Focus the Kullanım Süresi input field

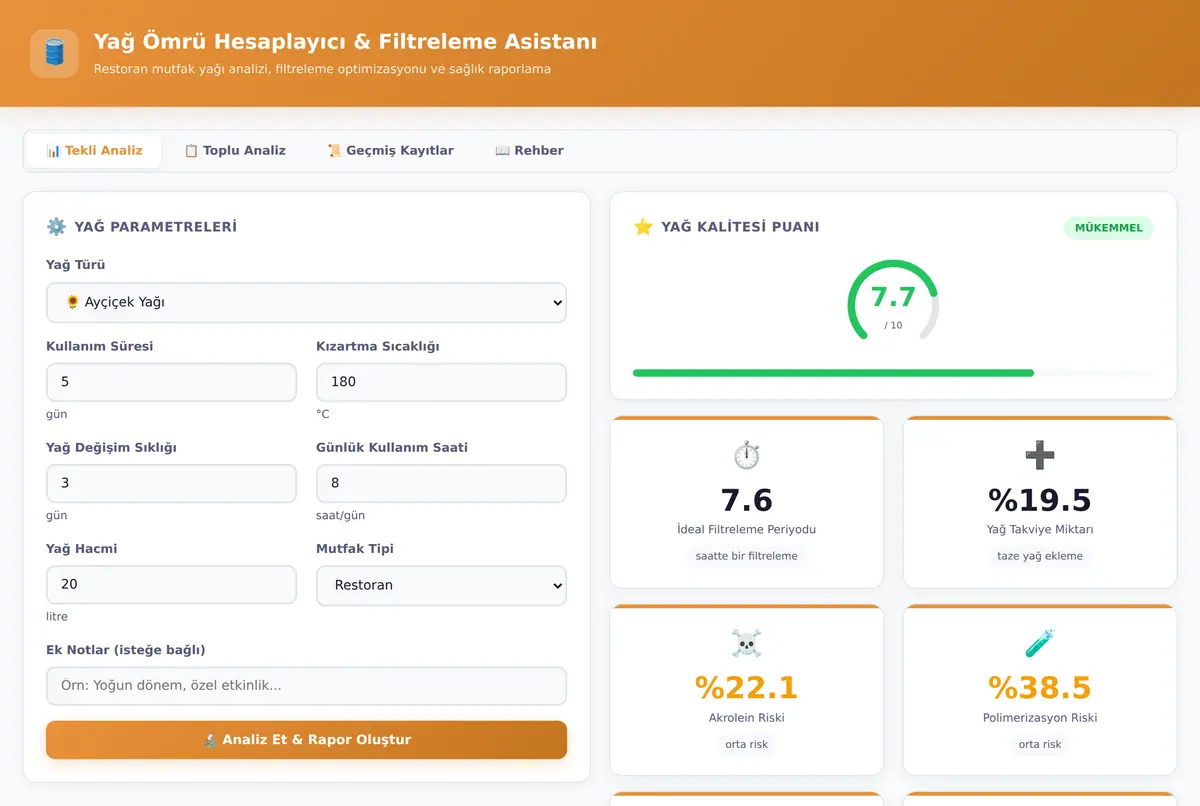point(171,382)
